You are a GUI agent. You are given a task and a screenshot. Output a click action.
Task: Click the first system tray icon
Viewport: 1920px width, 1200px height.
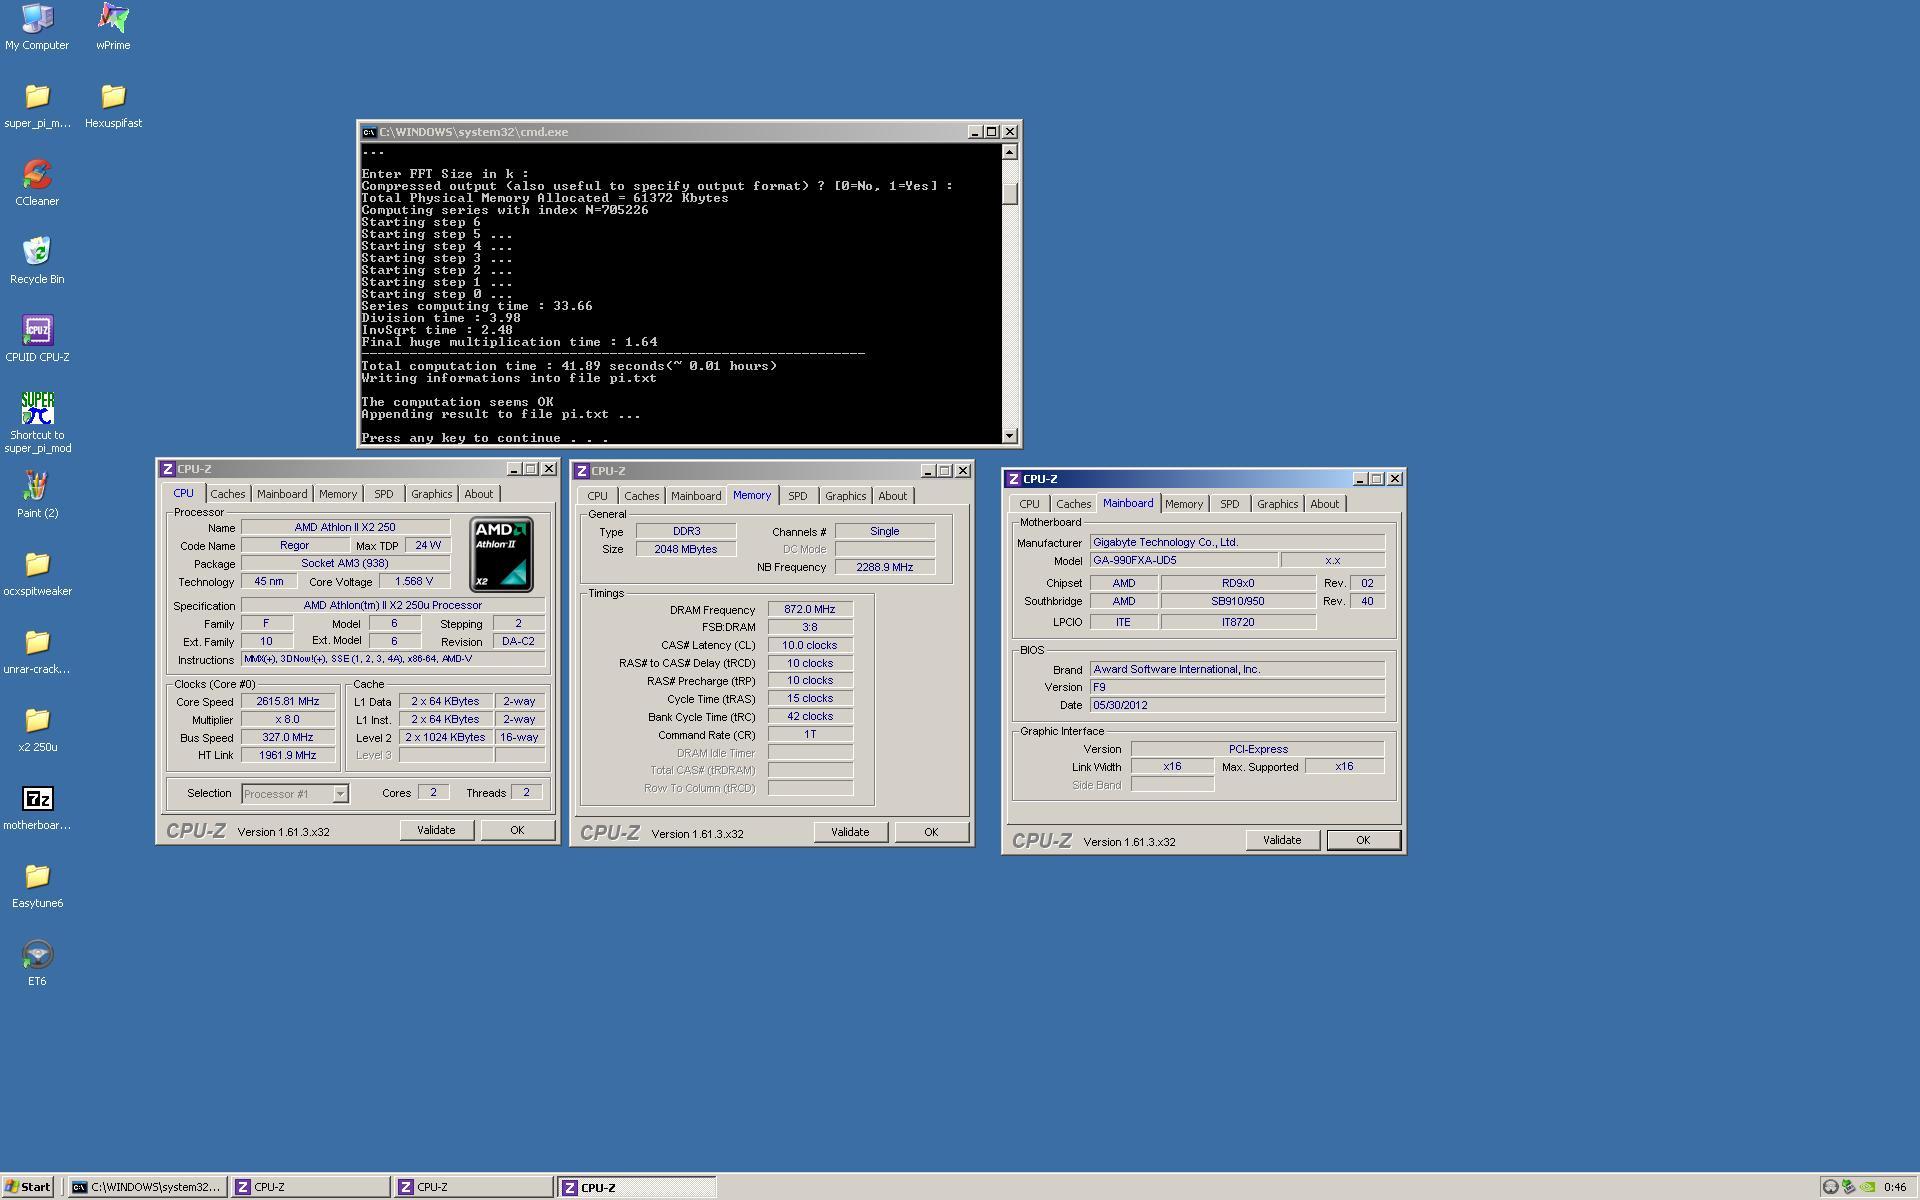pos(1830,1187)
